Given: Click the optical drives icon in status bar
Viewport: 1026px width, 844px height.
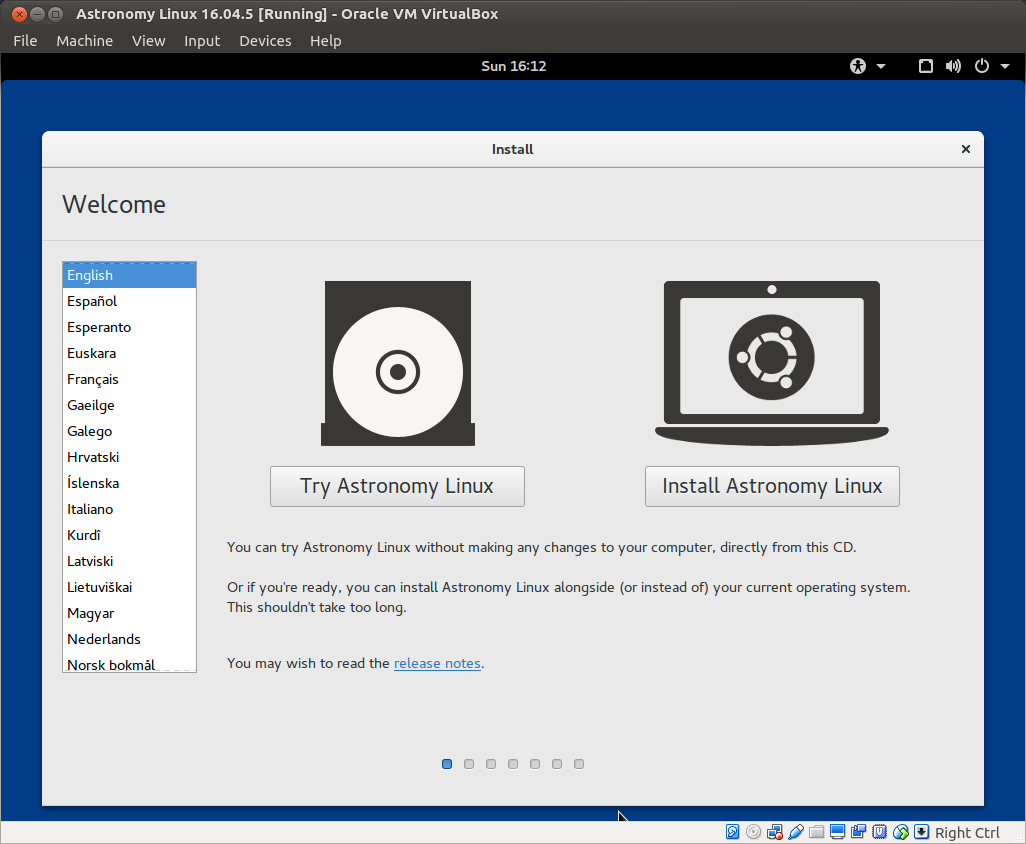Looking at the screenshot, I should [x=753, y=831].
